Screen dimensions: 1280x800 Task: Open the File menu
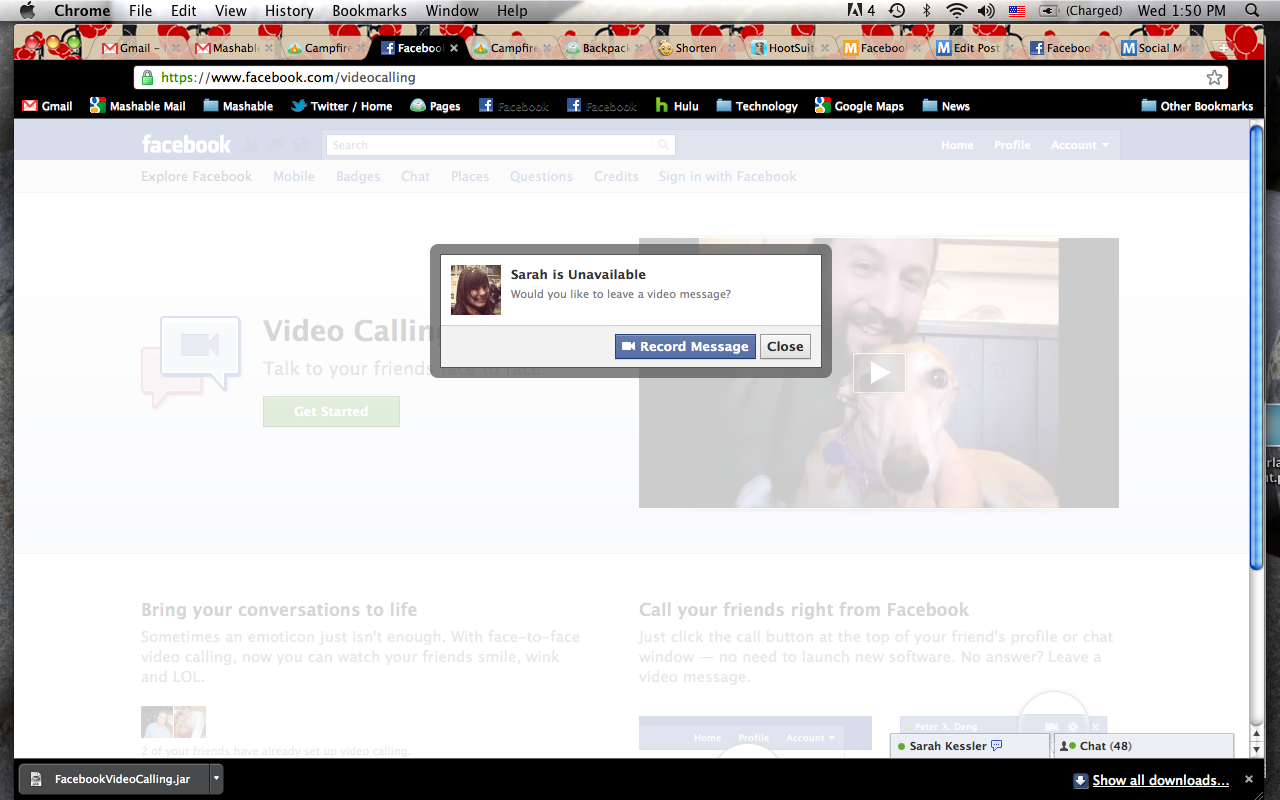tap(140, 11)
